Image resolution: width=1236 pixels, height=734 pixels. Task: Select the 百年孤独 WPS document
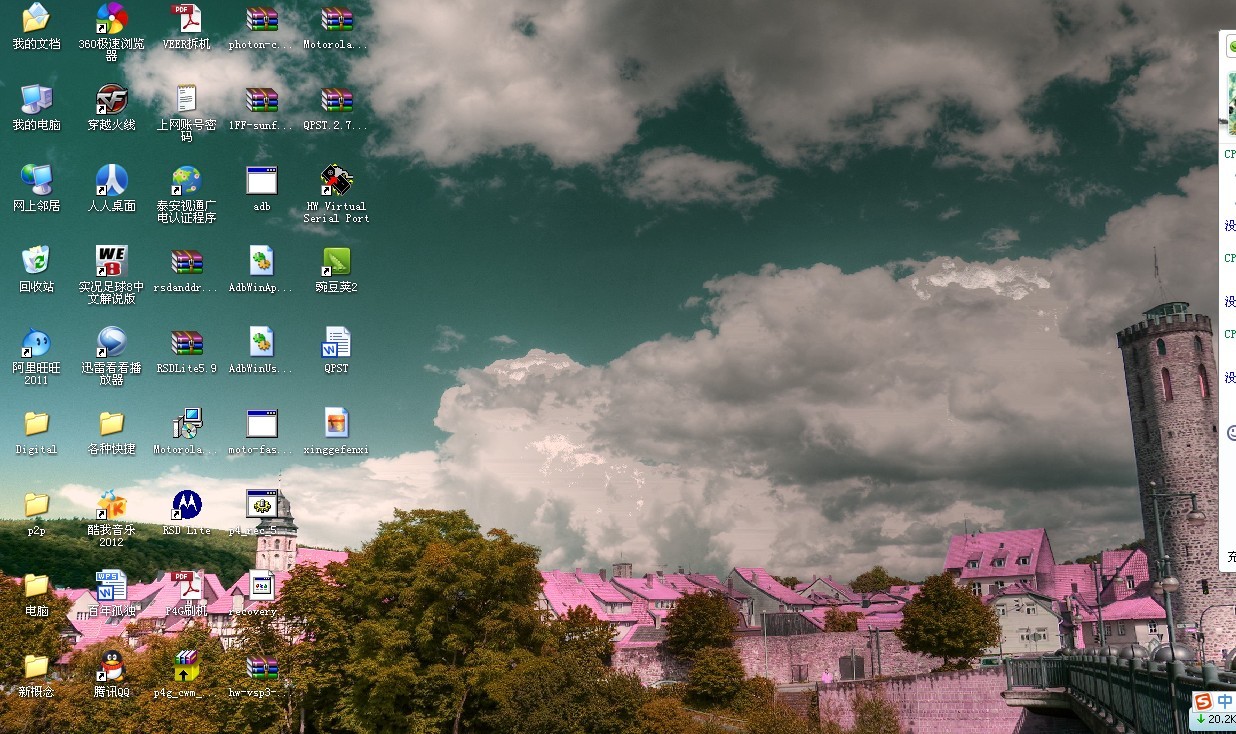coord(111,584)
